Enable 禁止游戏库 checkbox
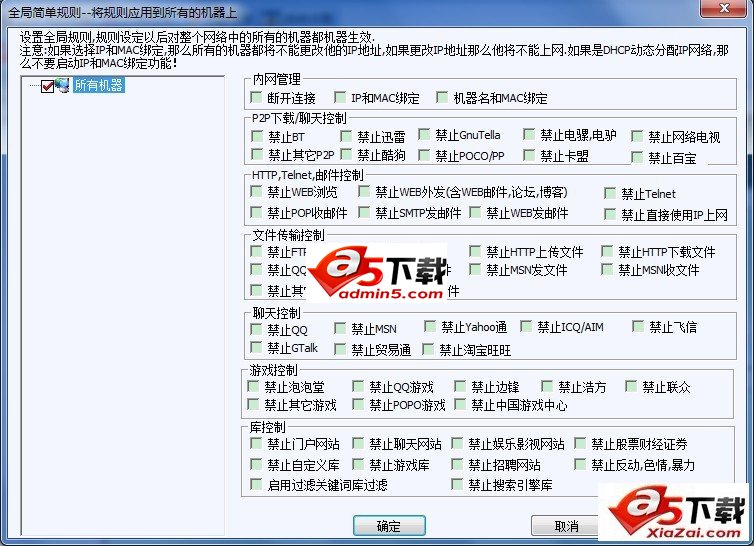The height and width of the screenshot is (546, 754). coord(358,464)
